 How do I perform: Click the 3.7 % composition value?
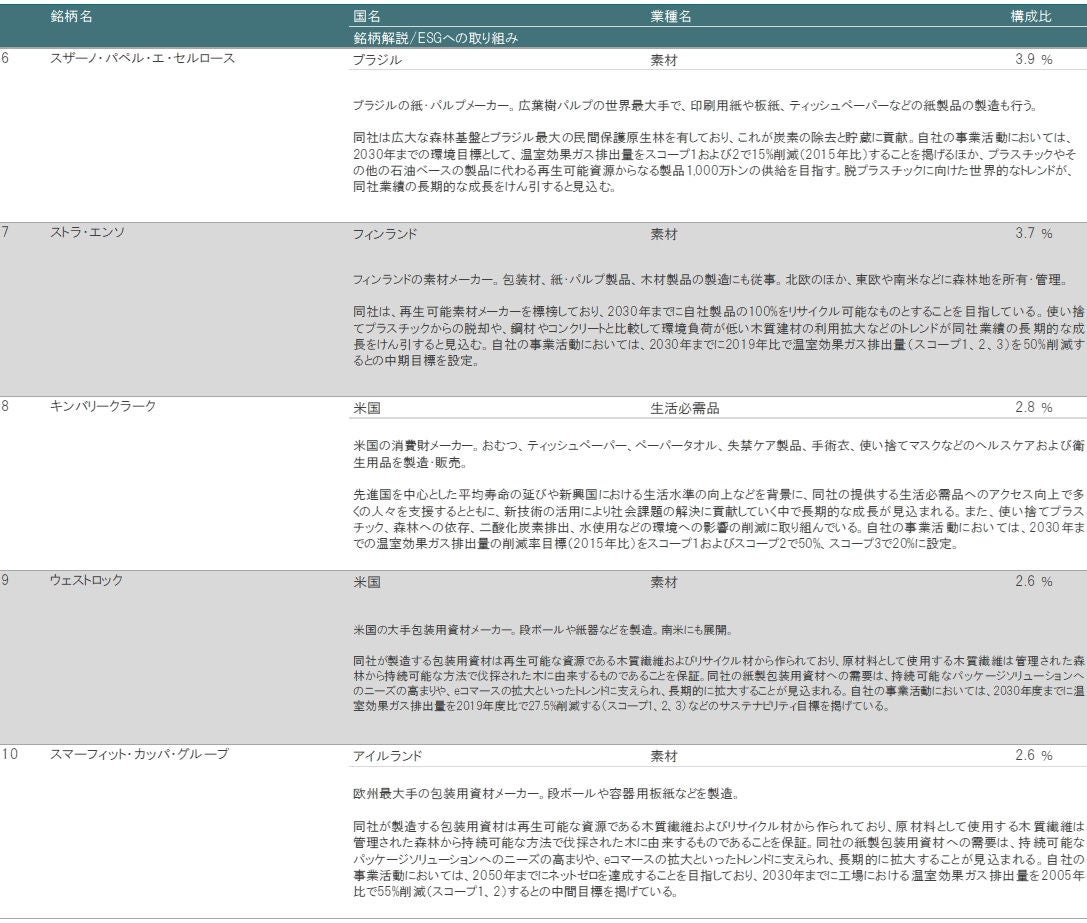tap(1034, 234)
